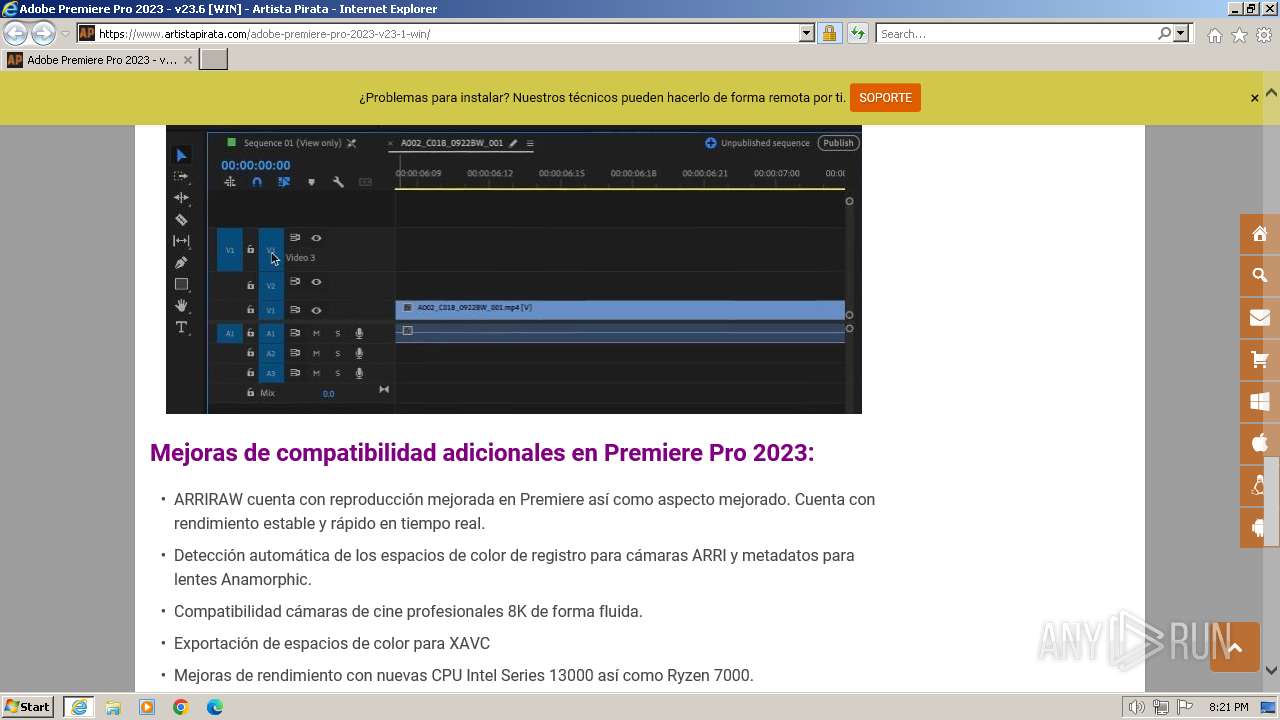1280x720 pixels.
Task: Select the Razor tool
Action: [181, 220]
